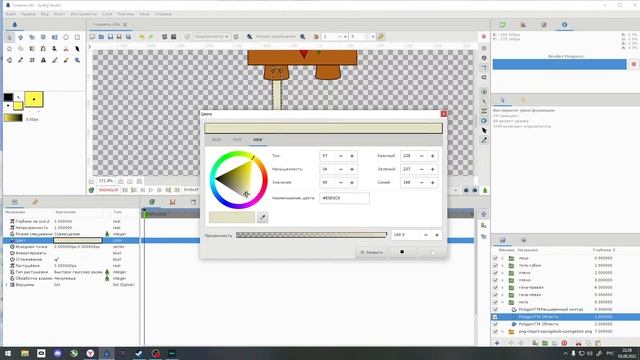Open the Предпросмотр preview dropdown

pyautogui.click(x=211, y=37)
